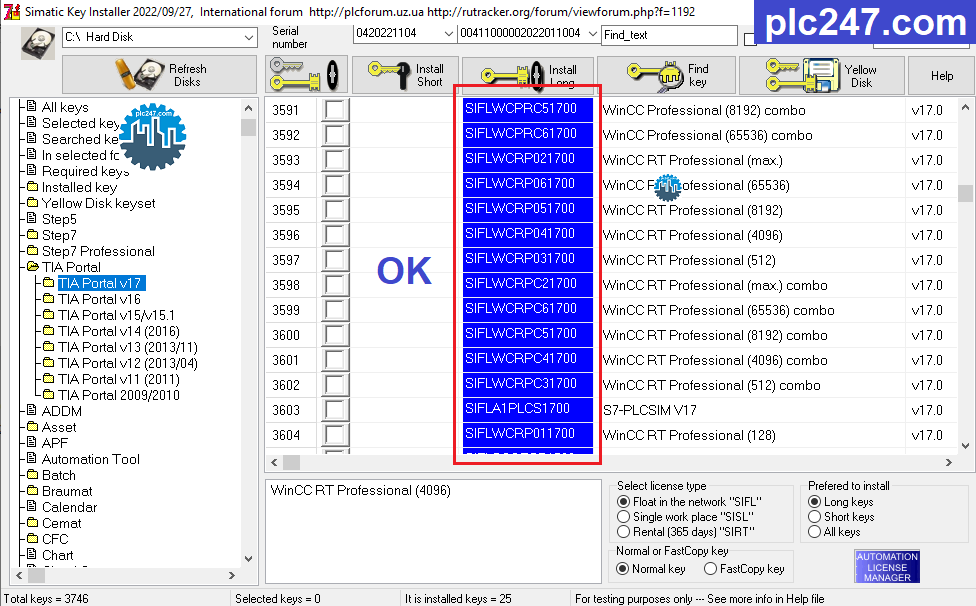Select Yellow Disk keyset folder
Screen dimensions: 976x606
98,203
